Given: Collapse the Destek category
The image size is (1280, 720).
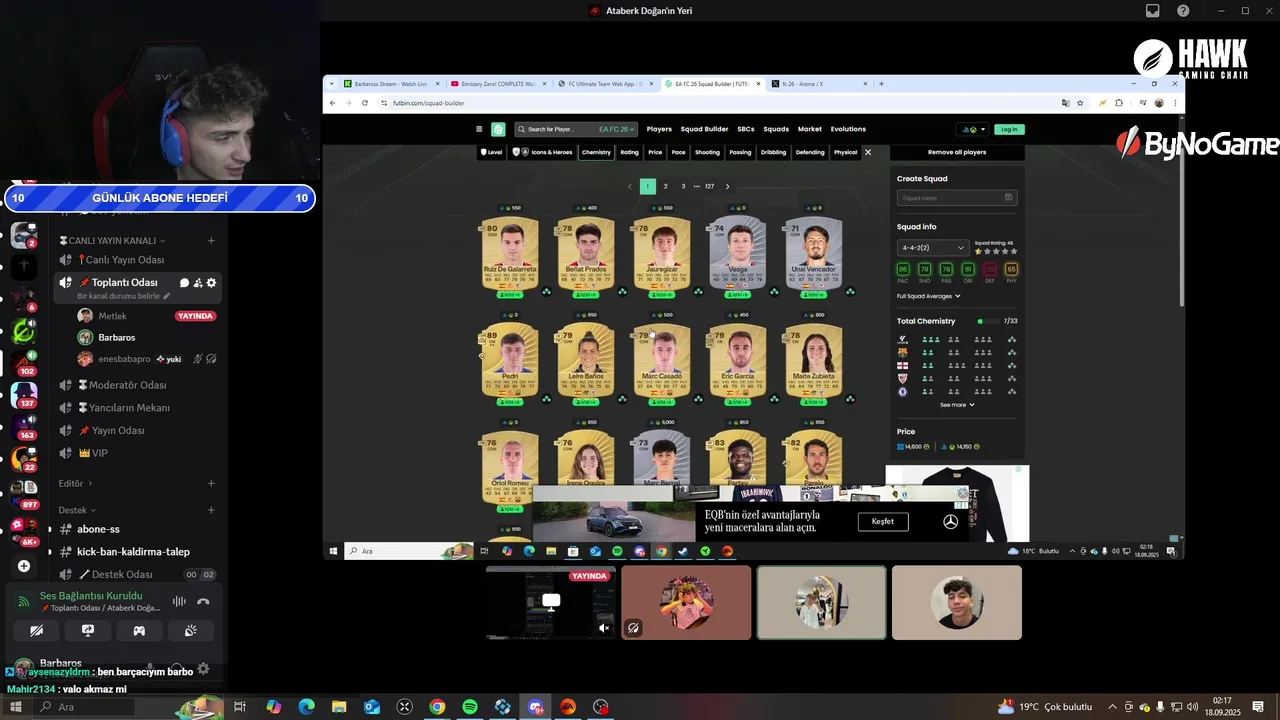Looking at the screenshot, I should tap(77, 510).
